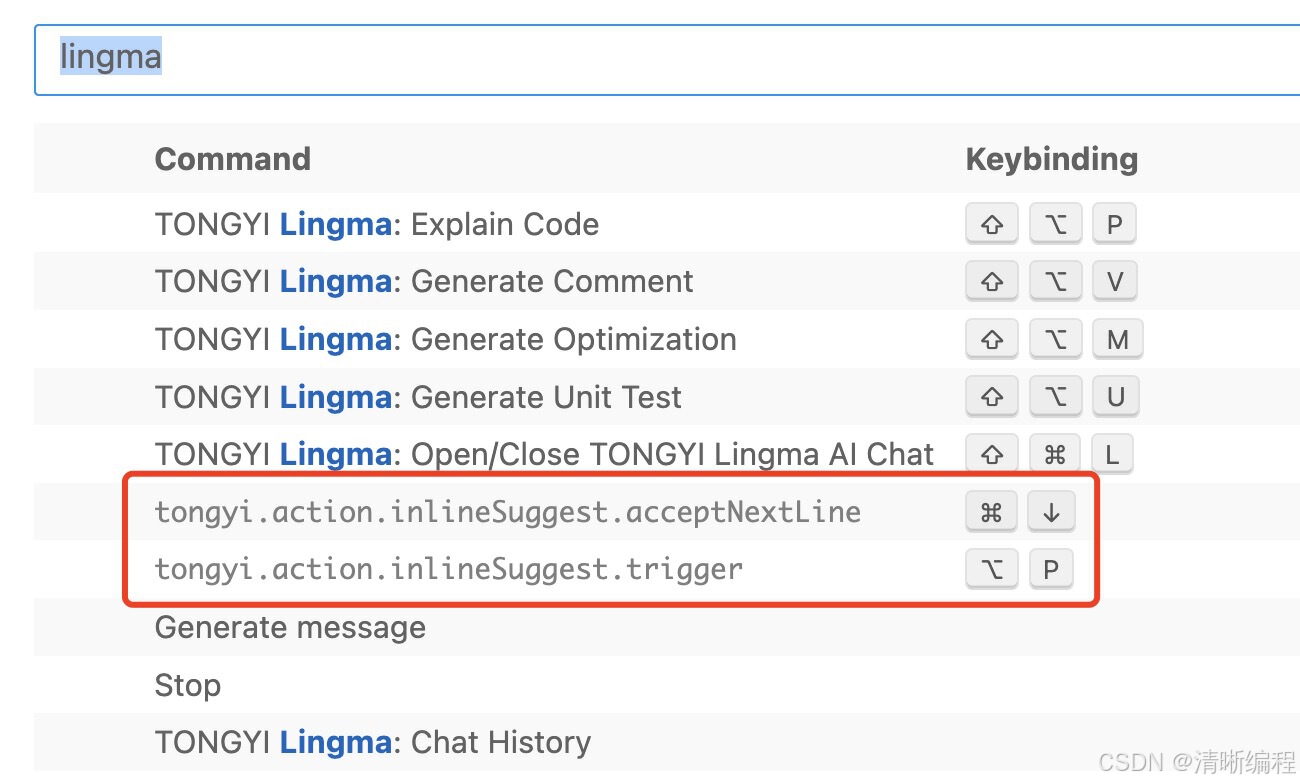This screenshot has height=784, width=1300.
Task: Click Command key icon in AI Chat row
Action: tap(1055, 456)
